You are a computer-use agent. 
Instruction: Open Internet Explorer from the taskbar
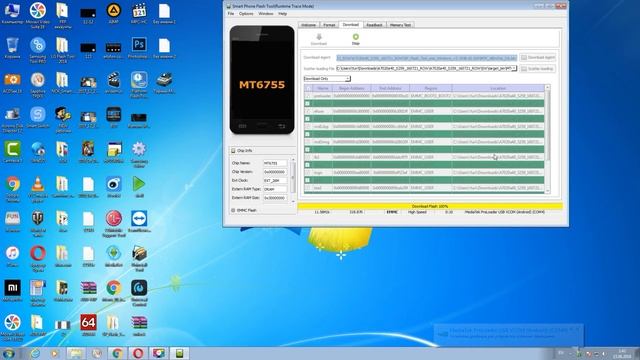tap(35, 353)
